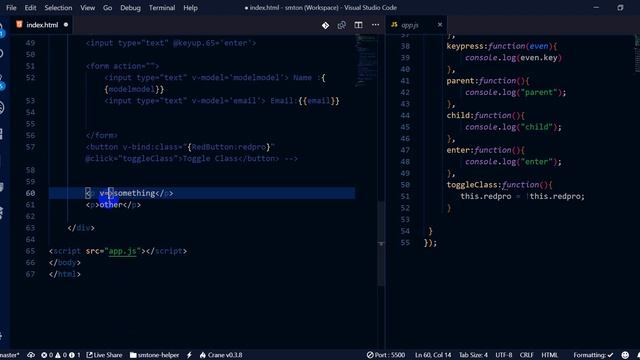
Task: Click 'toggleClass' function name in app.js
Action: [x=472, y=185]
